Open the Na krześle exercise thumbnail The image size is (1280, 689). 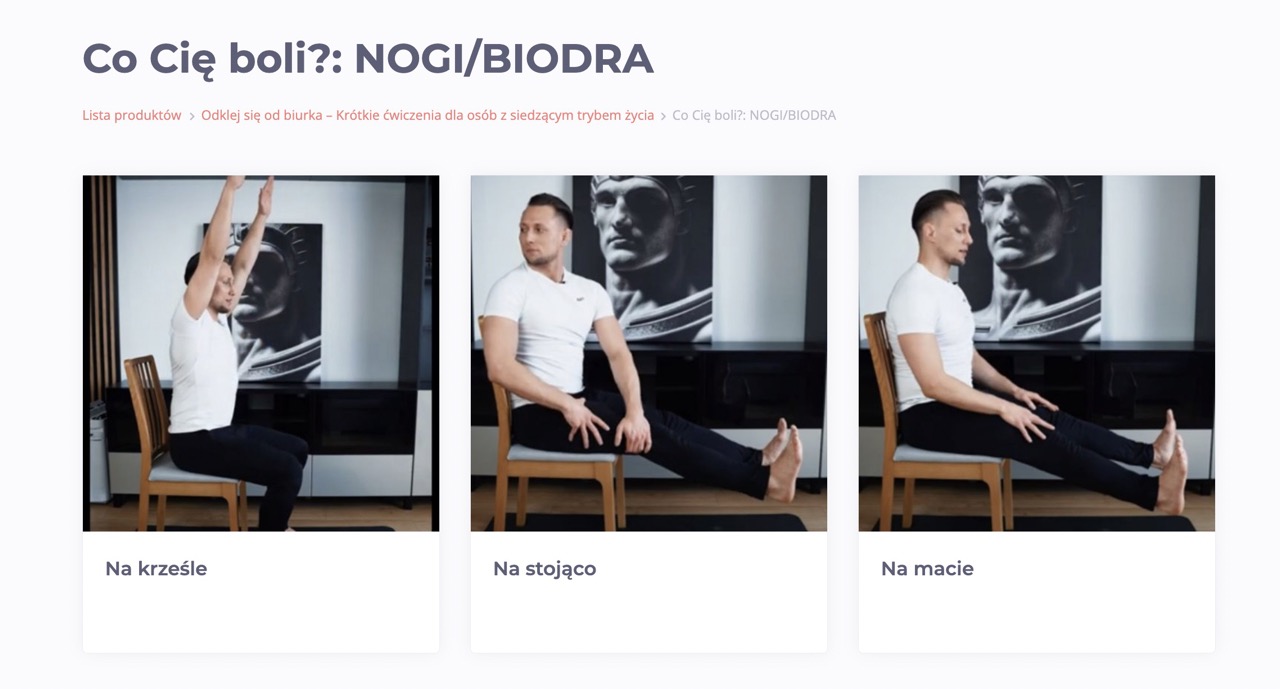pyautogui.click(x=261, y=353)
